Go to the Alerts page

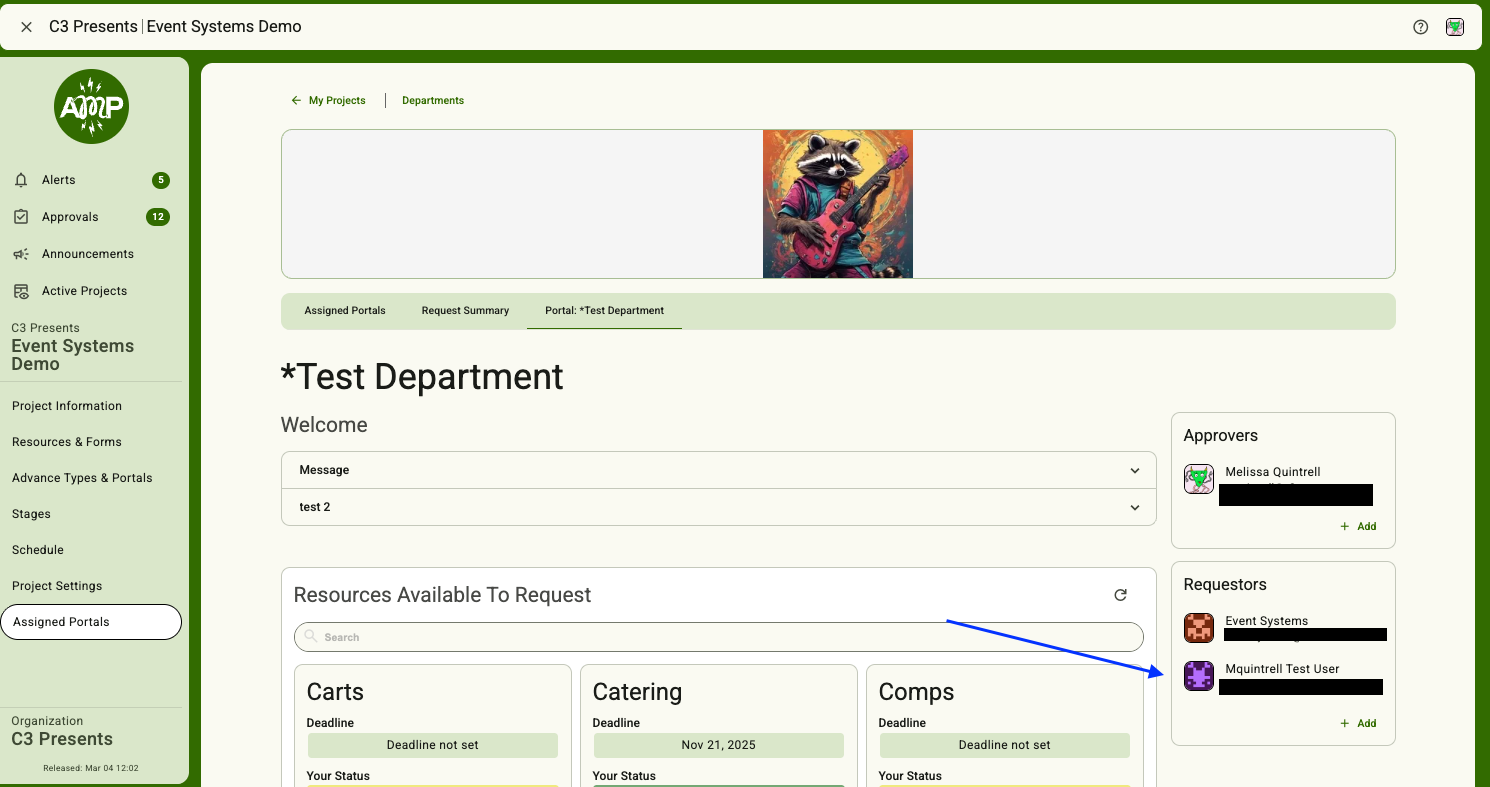point(58,180)
